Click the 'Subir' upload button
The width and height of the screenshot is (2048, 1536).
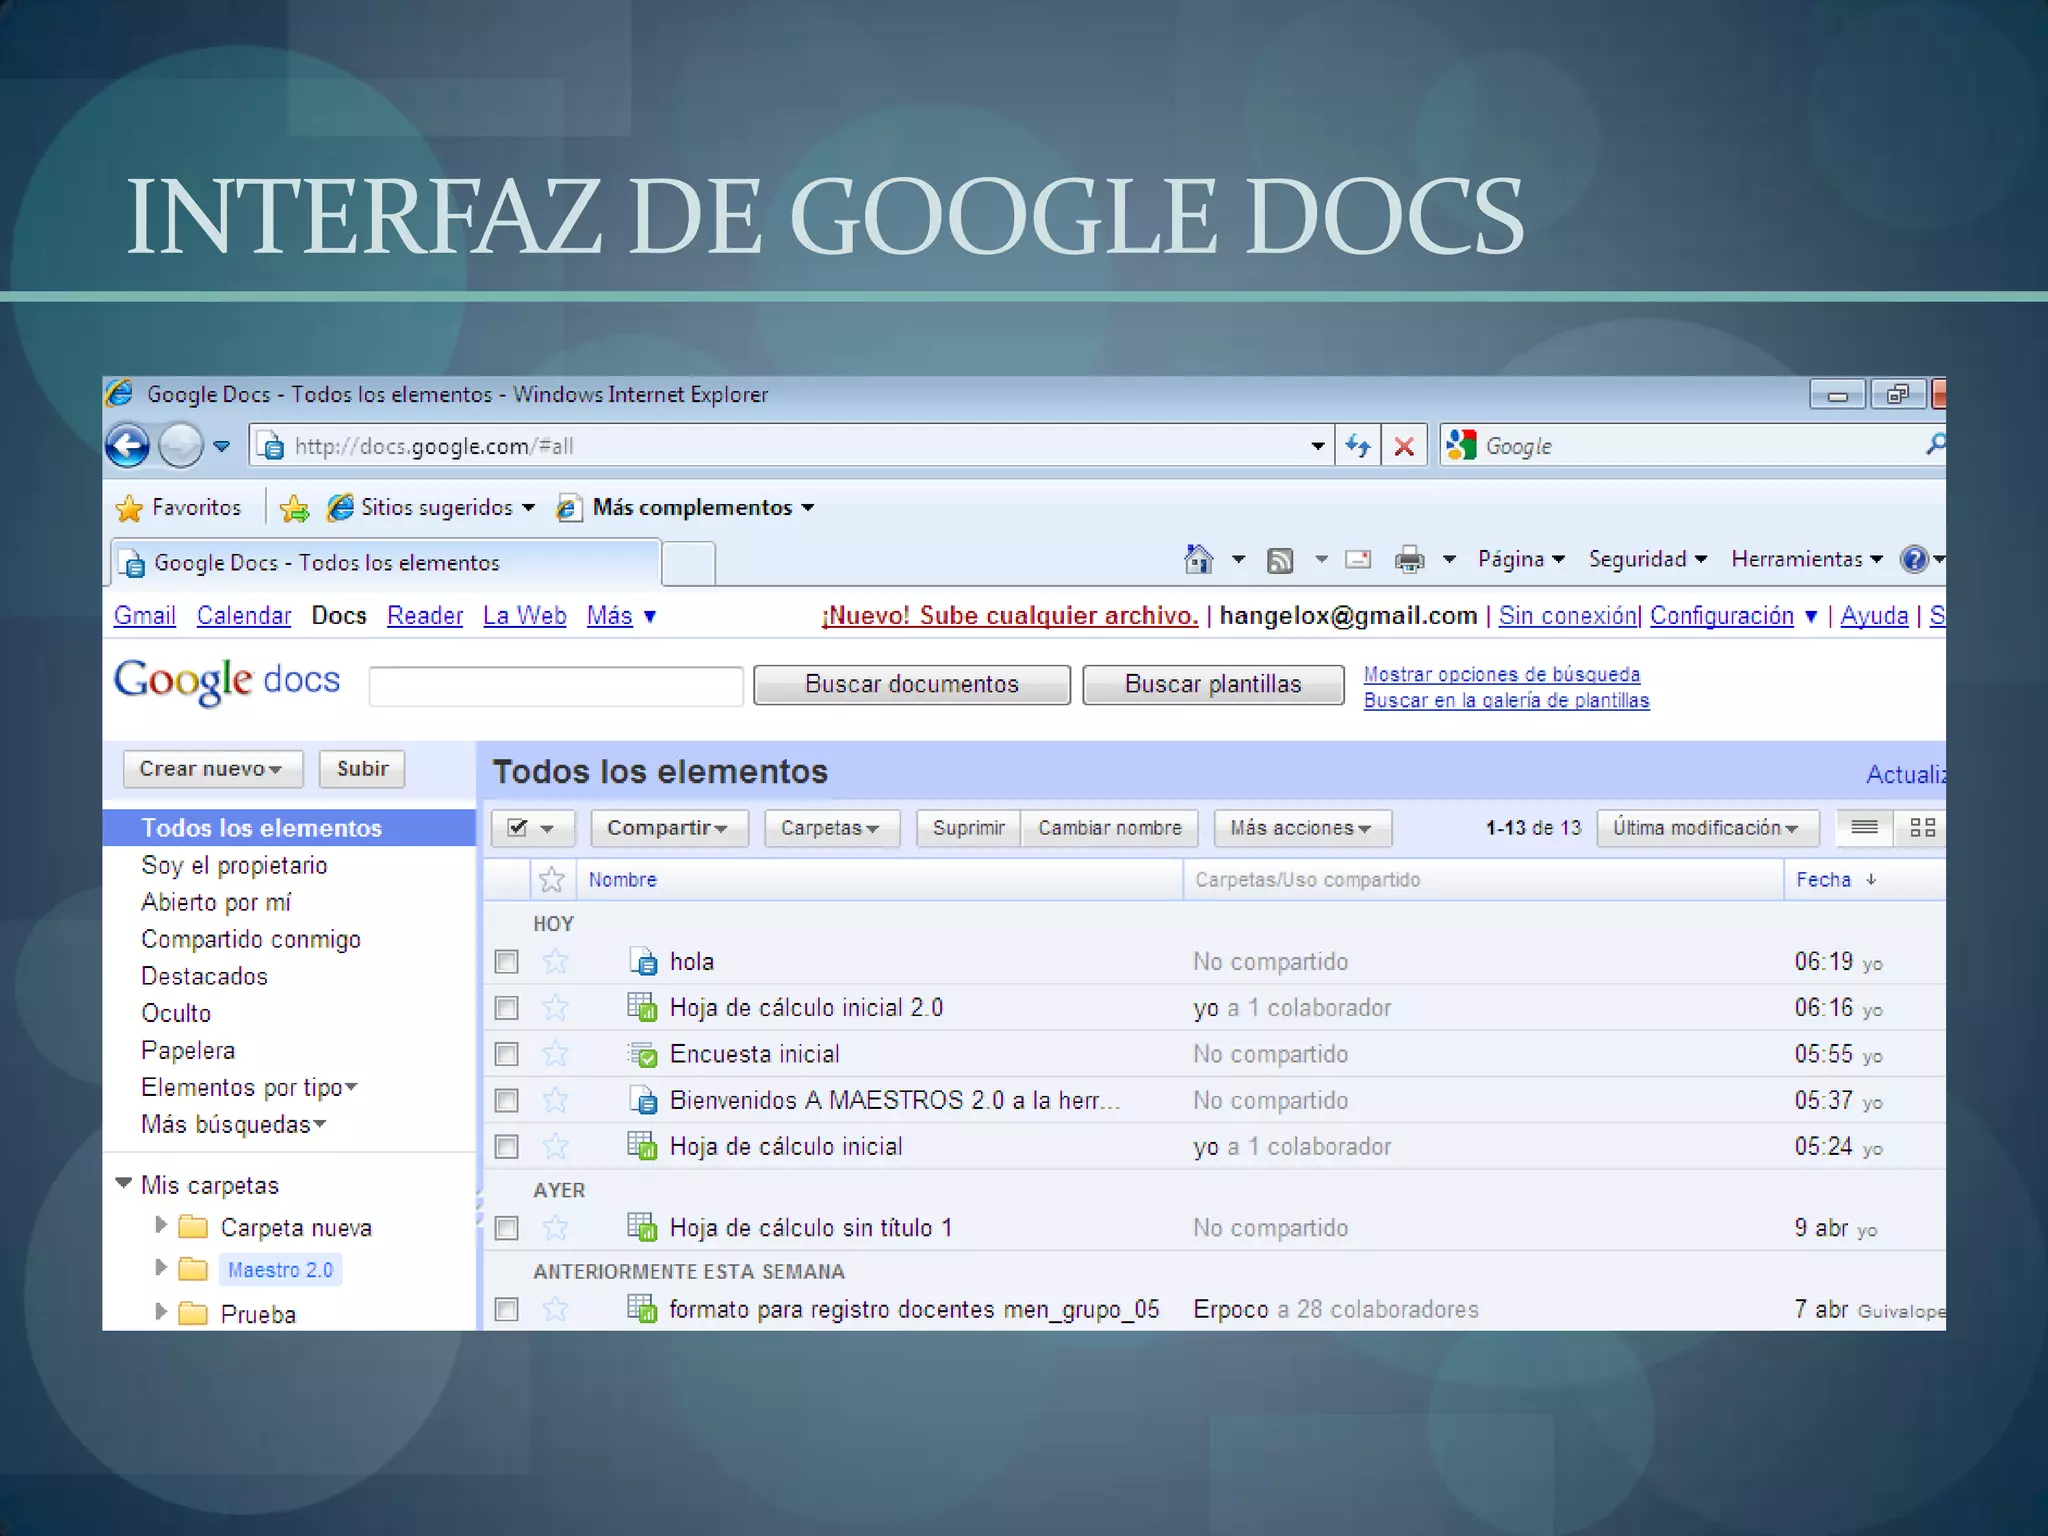click(x=362, y=769)
